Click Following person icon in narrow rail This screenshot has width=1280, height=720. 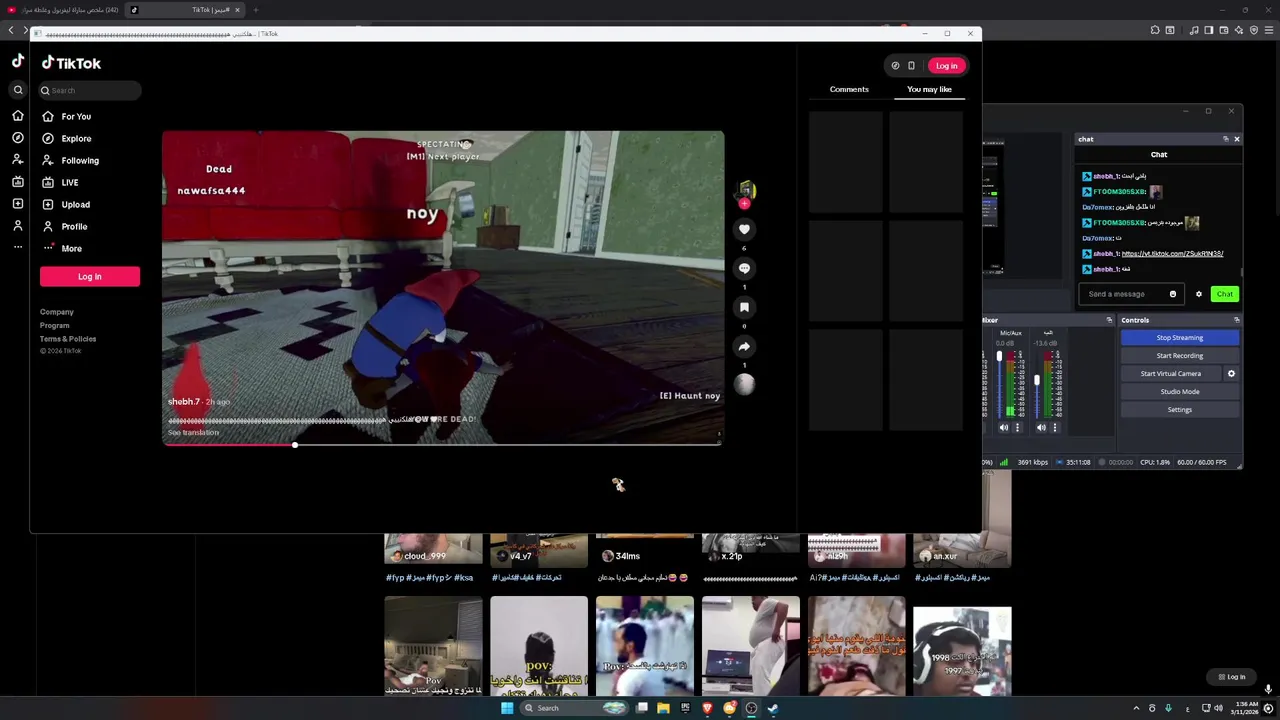pos(18,160)
